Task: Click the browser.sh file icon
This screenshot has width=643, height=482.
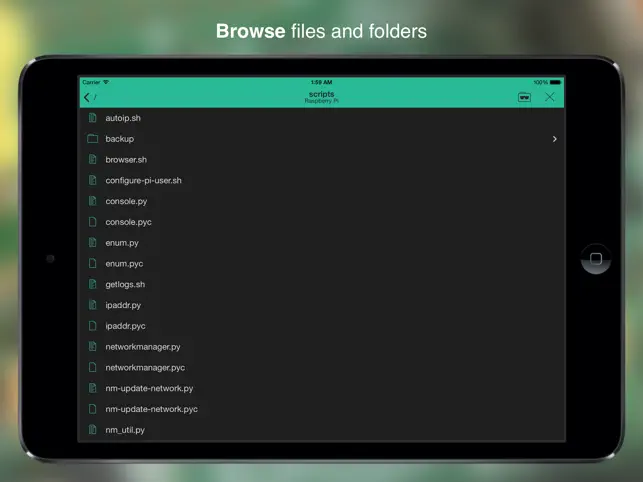Action: [x=93, y=160]
